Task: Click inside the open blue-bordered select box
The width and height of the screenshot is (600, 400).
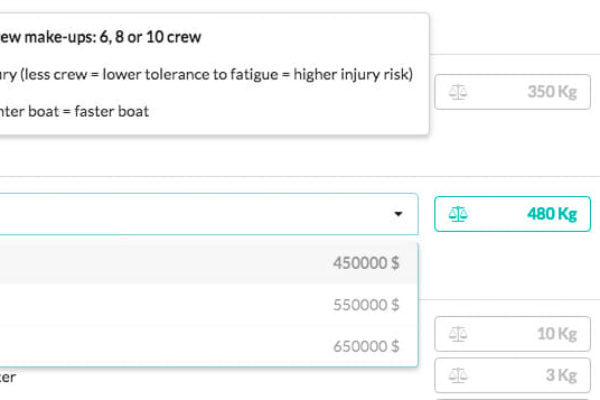Action: click(x=209, y=214)
